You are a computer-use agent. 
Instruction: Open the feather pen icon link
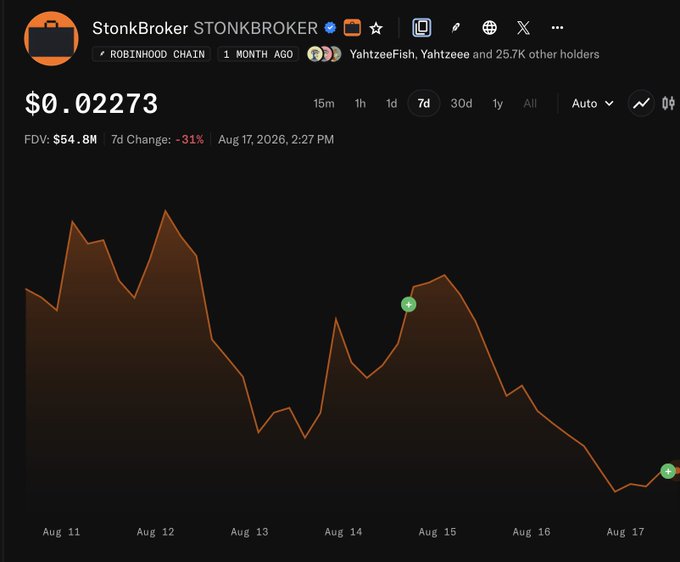(x=455, y=28)
